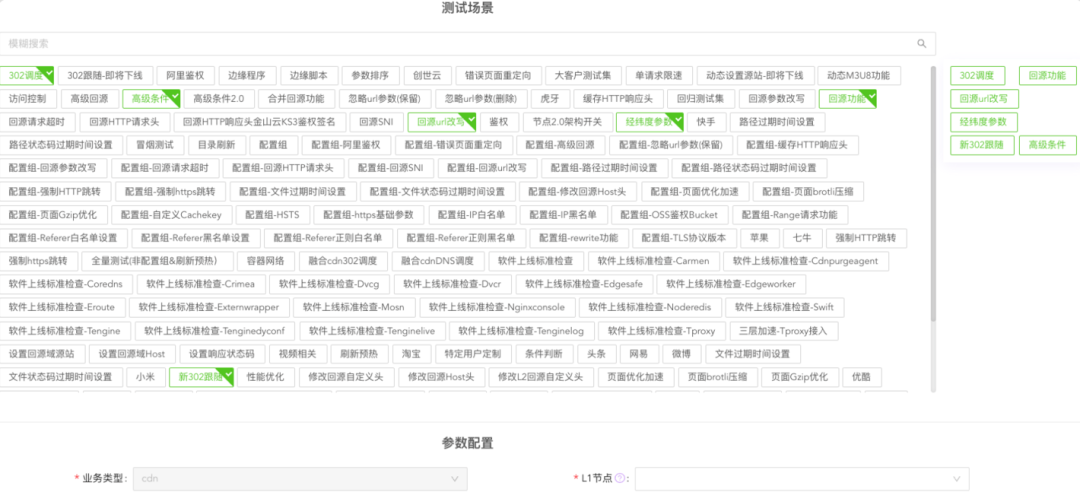Choose 软件上线标准检查-Swift tag
1080x492 pixels.
point(785,307)
